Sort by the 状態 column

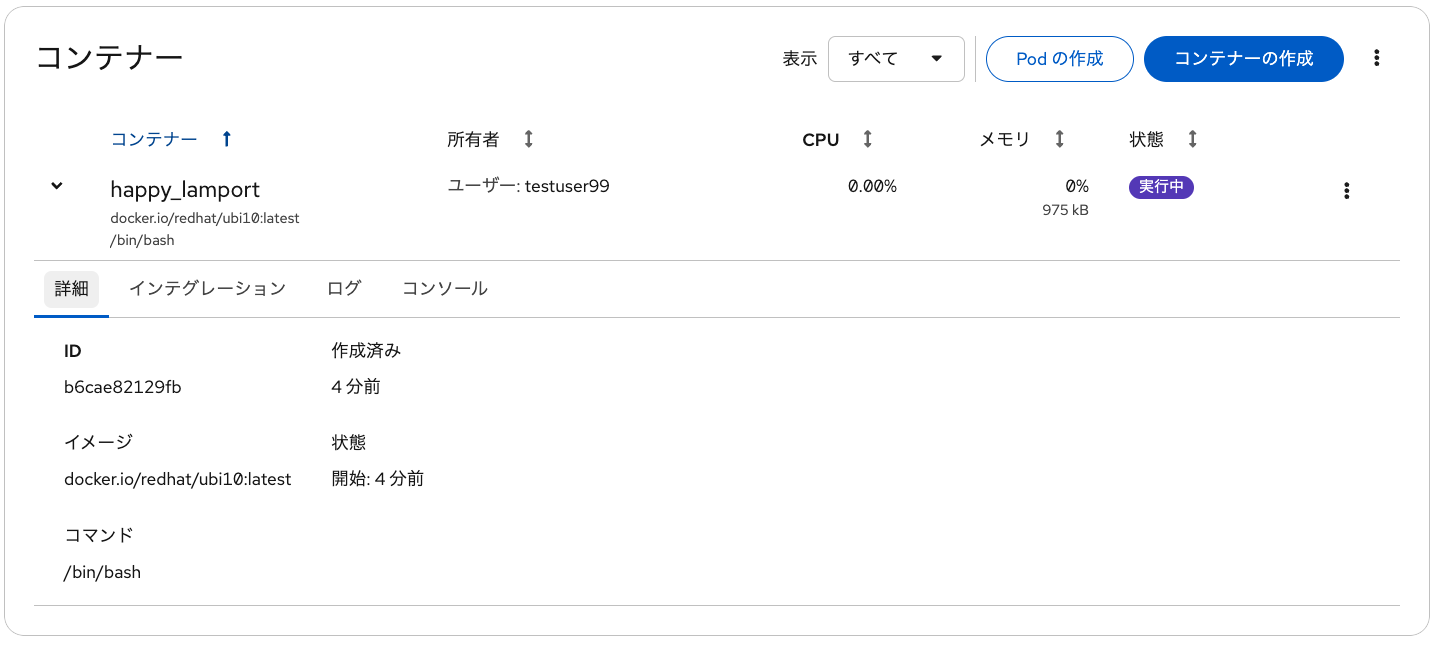1192,139
